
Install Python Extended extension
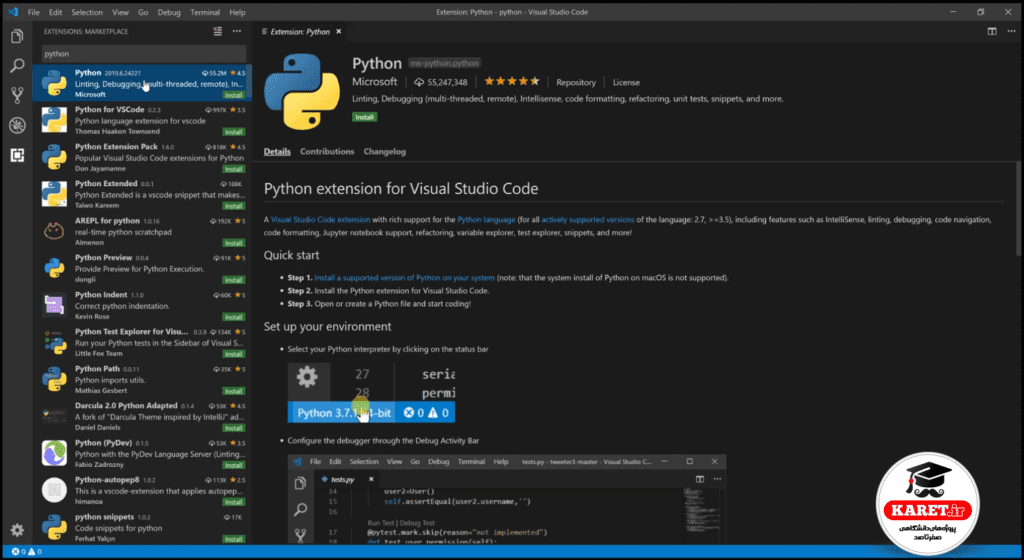point(234,206)
